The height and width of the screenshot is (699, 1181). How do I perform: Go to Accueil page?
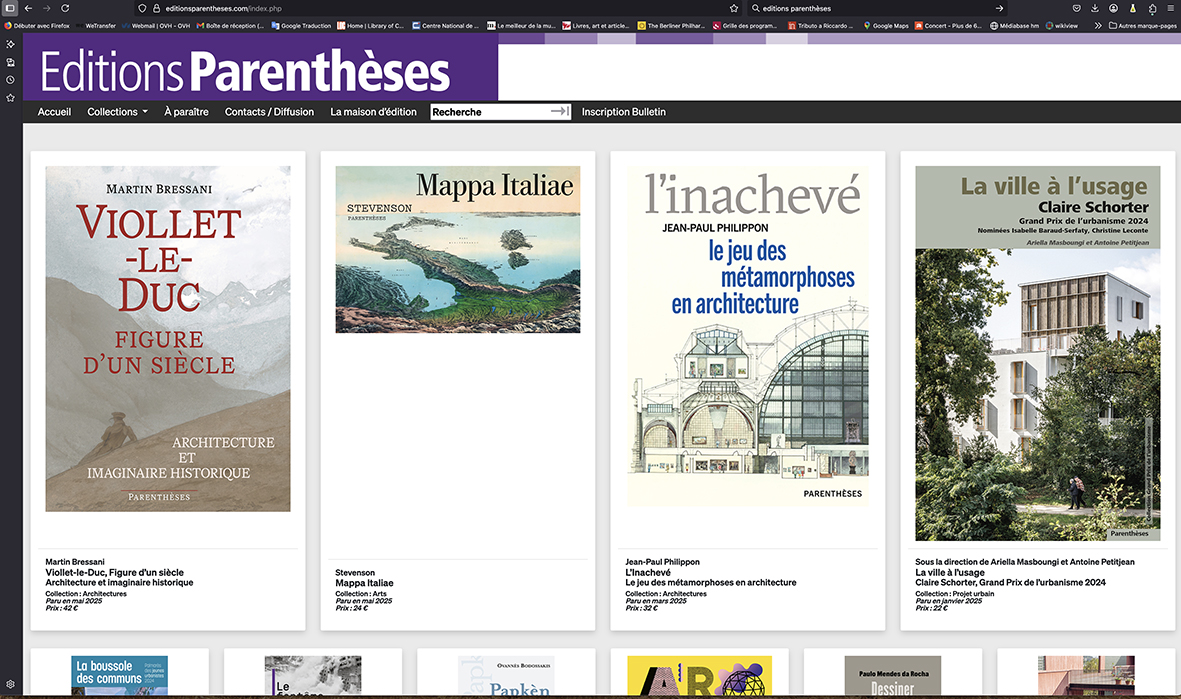point(54,111)
